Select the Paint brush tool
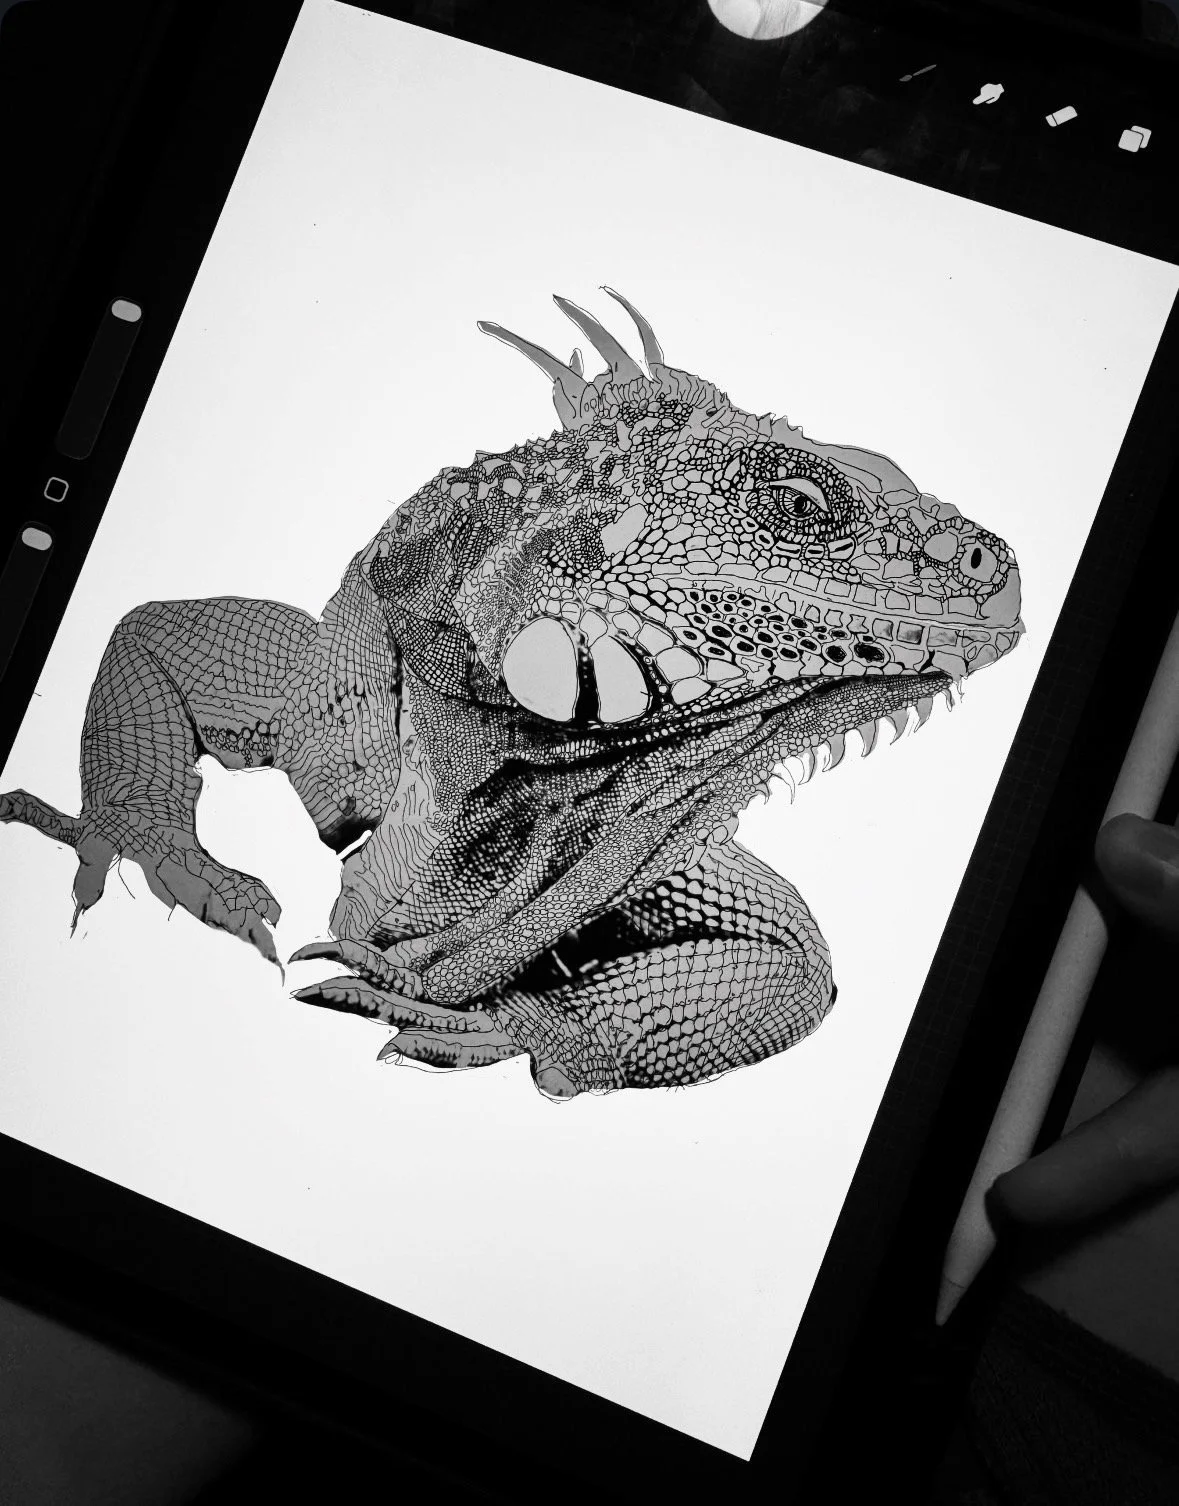Viewport: 1179px width, 1506px height. [x=917, y=73]
